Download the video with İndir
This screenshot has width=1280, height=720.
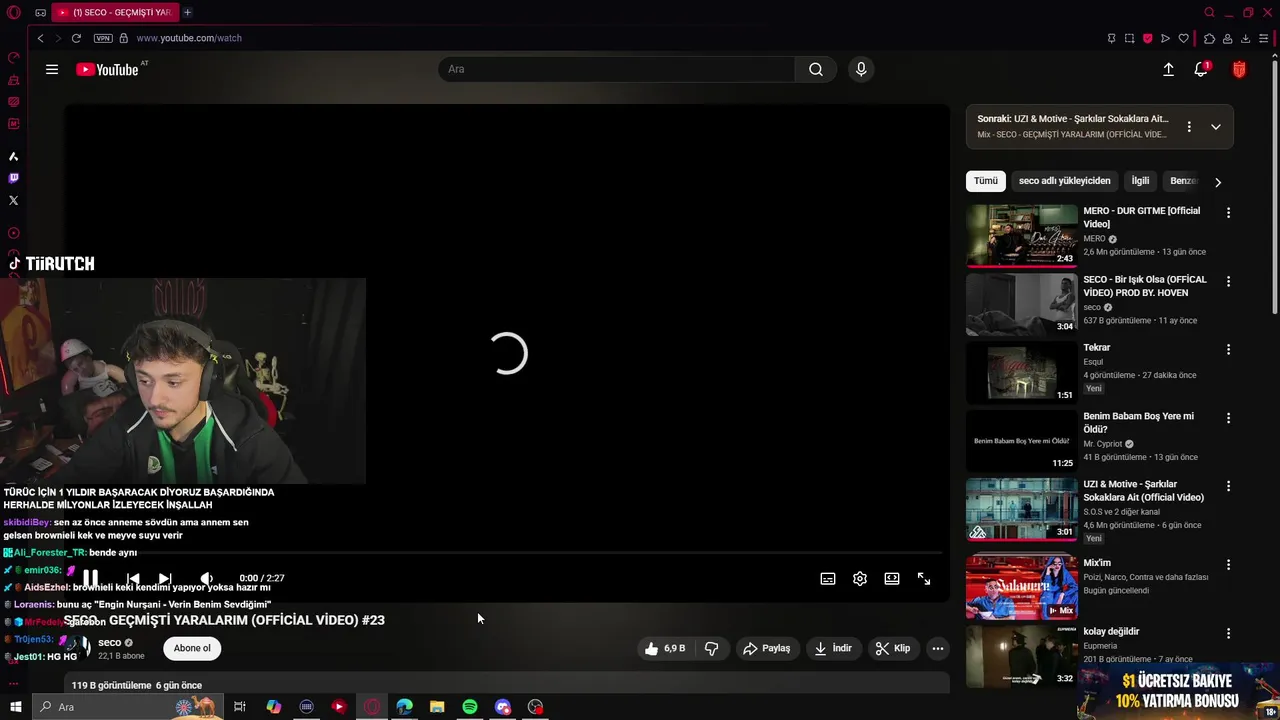click(833, 648)
